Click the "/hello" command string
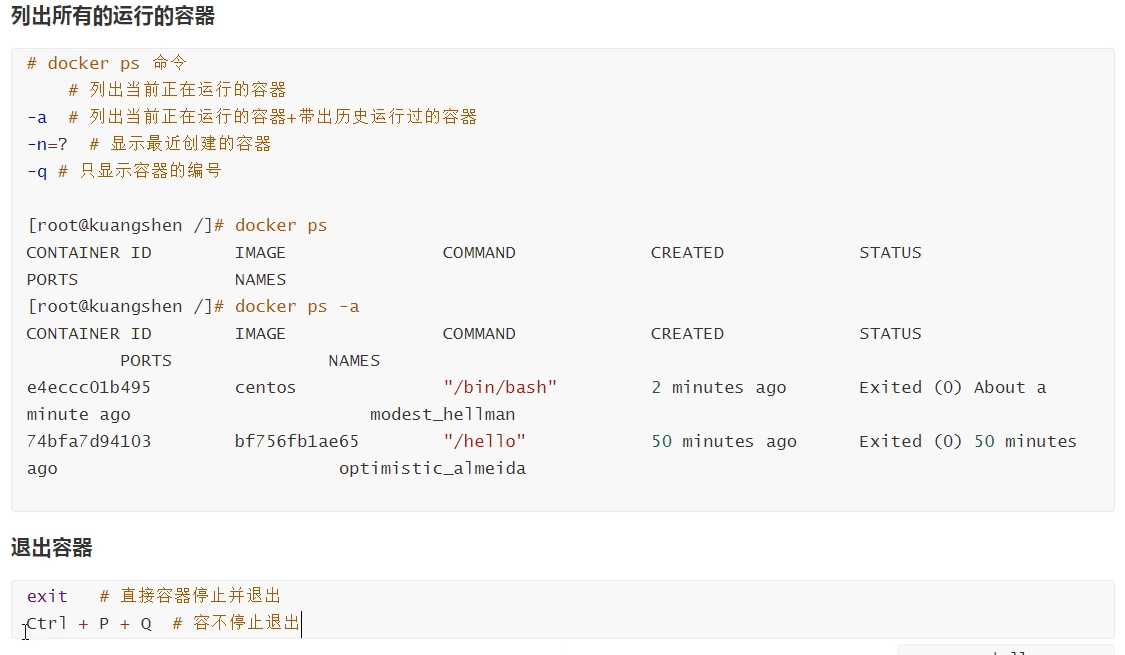 coord(484,441)
